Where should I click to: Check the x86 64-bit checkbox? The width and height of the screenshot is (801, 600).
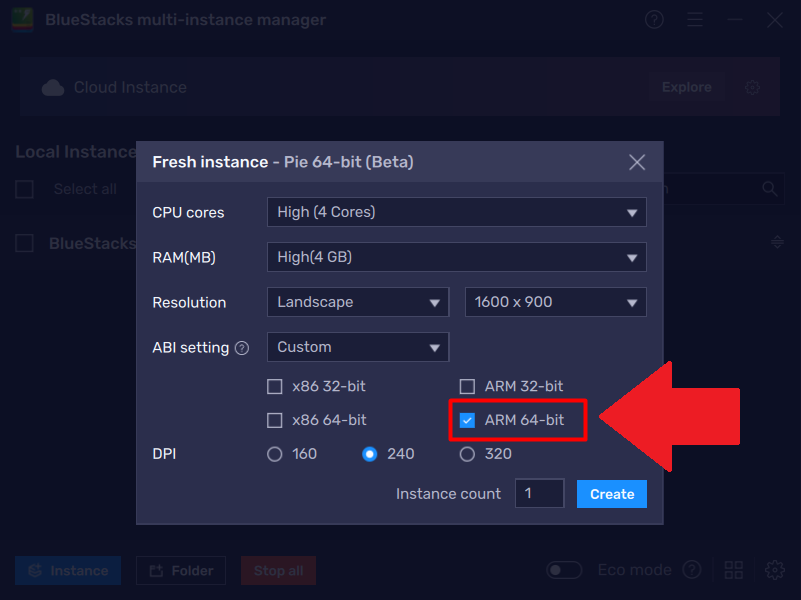tap(275, 420)
